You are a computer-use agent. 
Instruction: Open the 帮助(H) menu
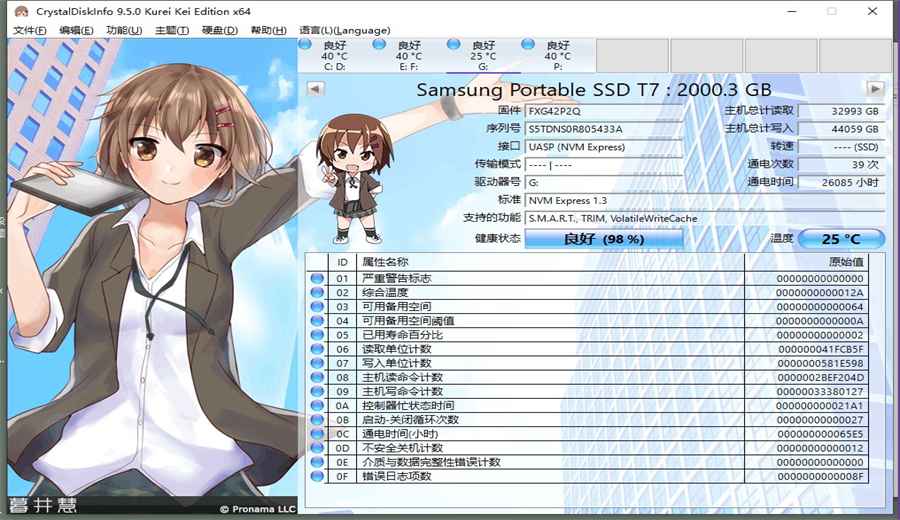(x=269, y=30)
